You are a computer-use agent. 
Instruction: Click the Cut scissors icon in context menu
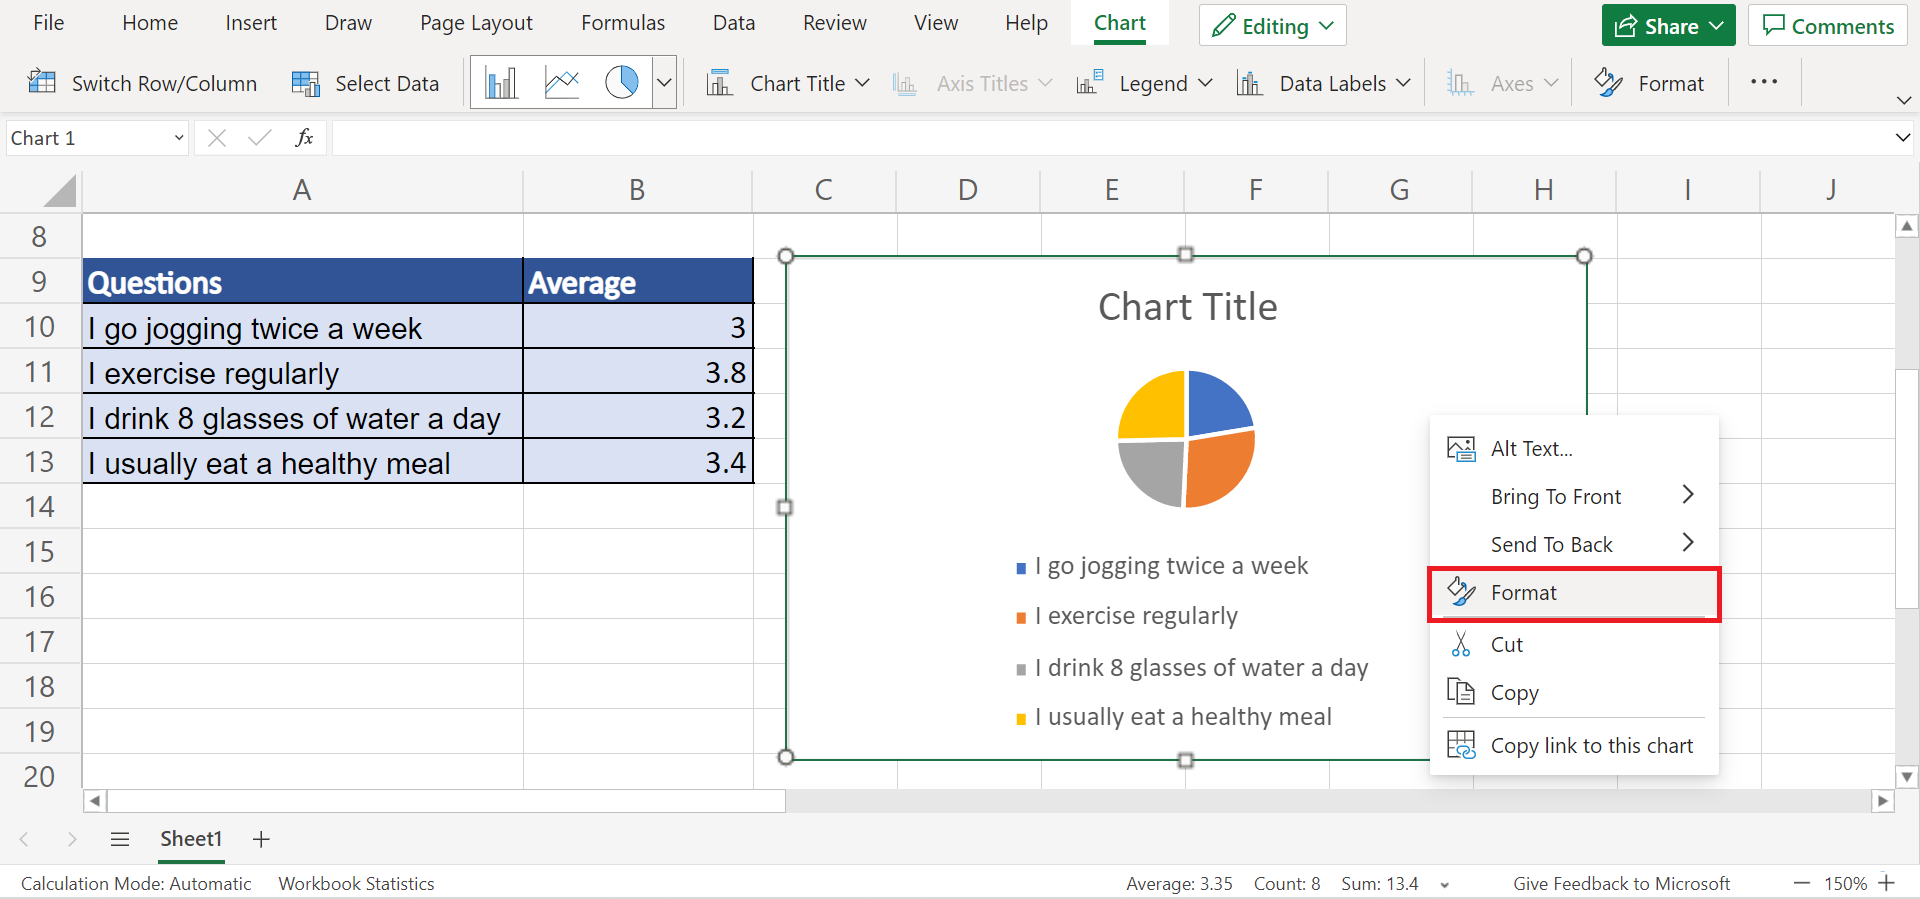[1461, 645]
